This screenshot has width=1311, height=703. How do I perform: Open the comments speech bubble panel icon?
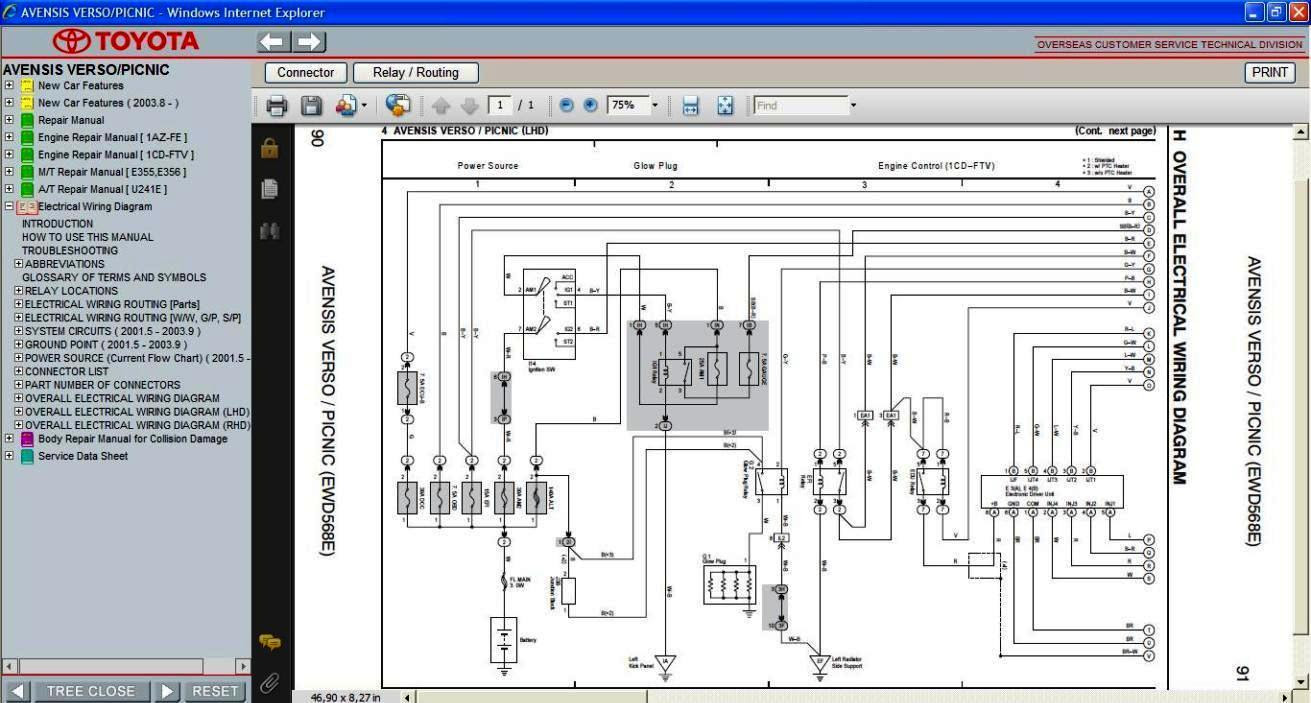(270, 642)
